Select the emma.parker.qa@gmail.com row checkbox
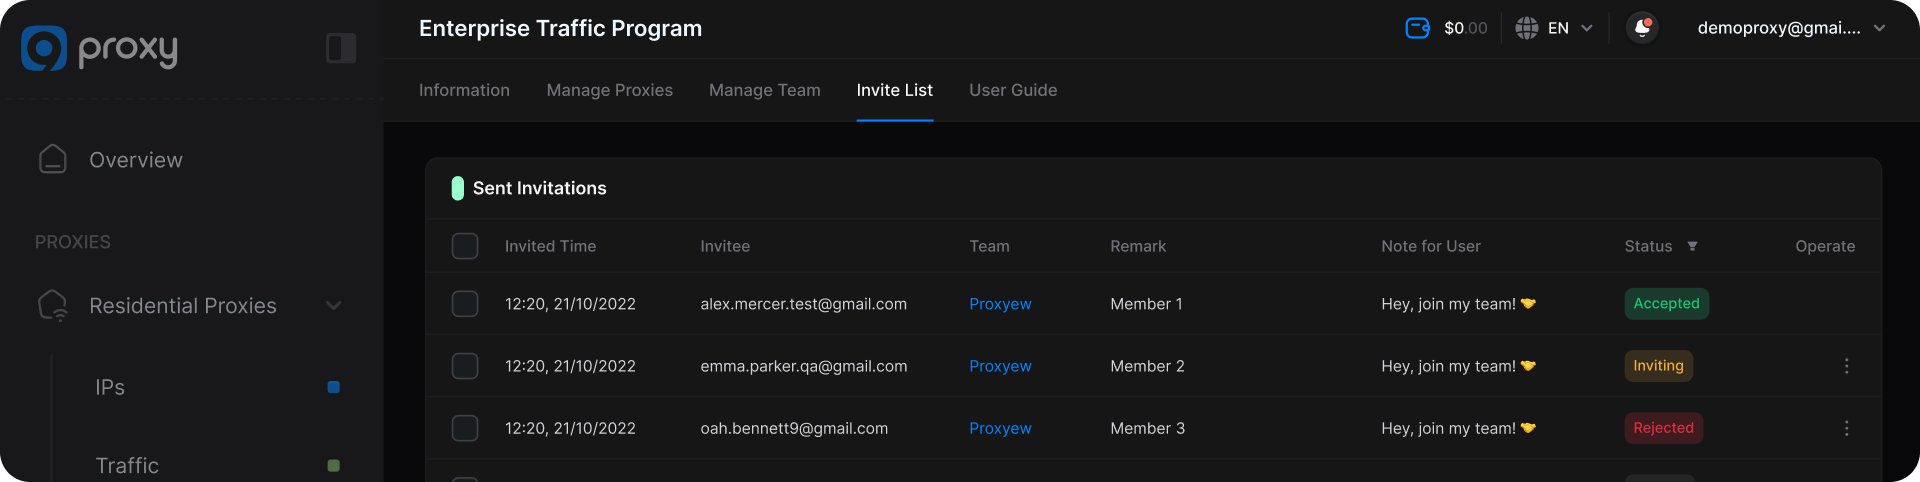1920x482 pixels. point(465,366)
